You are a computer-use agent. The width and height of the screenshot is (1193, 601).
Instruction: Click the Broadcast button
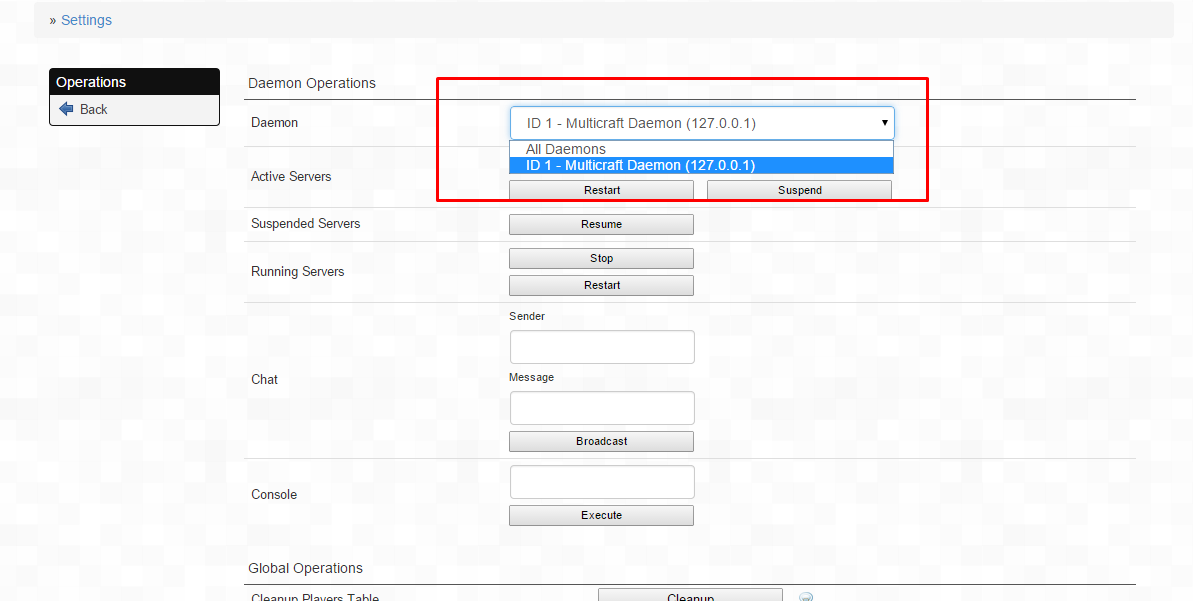pyautogui.click(x=601, y=441)
